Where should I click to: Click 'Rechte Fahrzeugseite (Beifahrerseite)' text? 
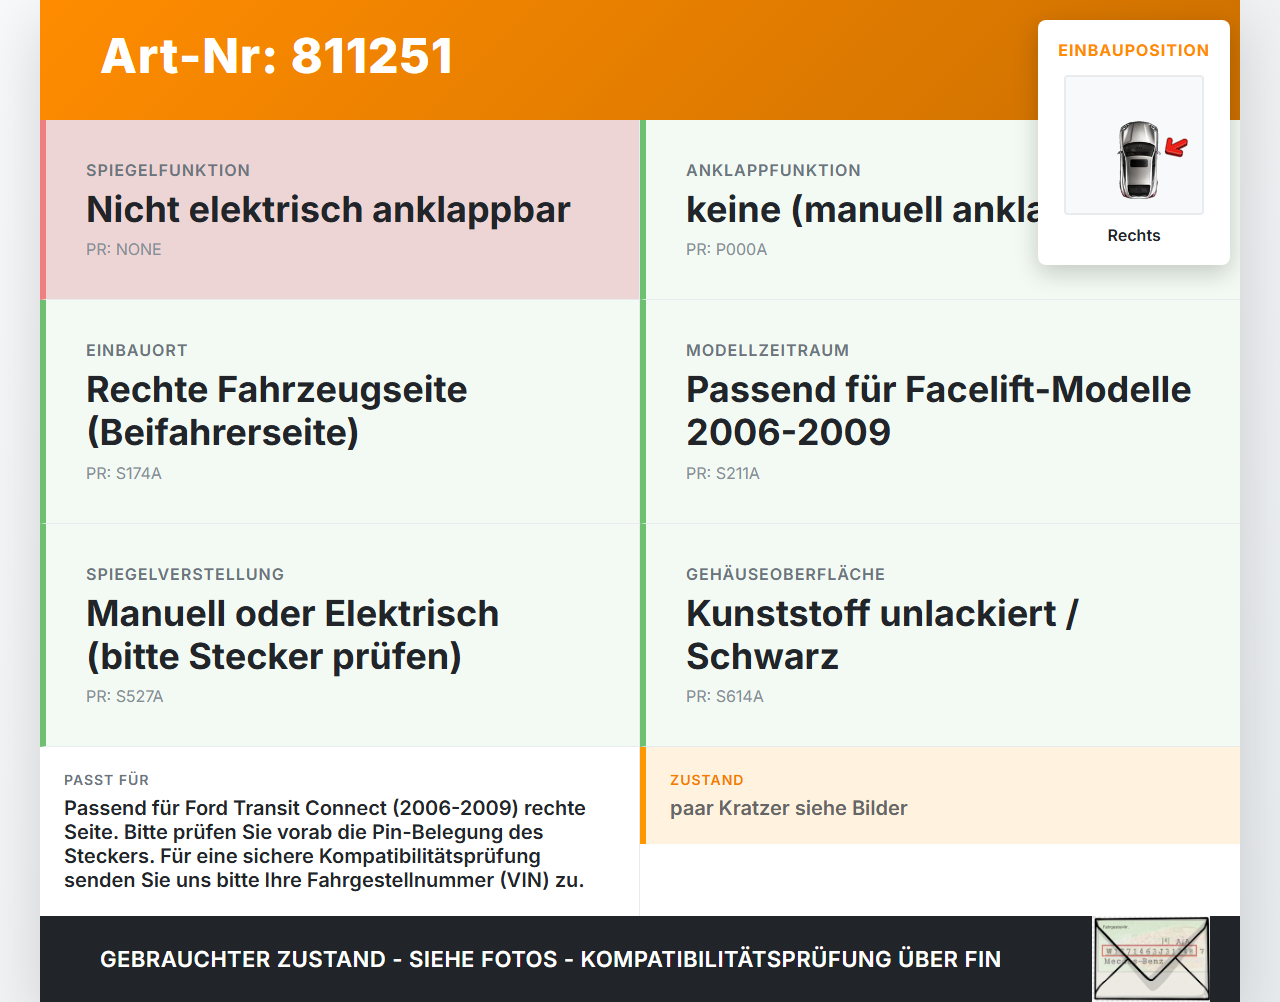tap(277, 411)
